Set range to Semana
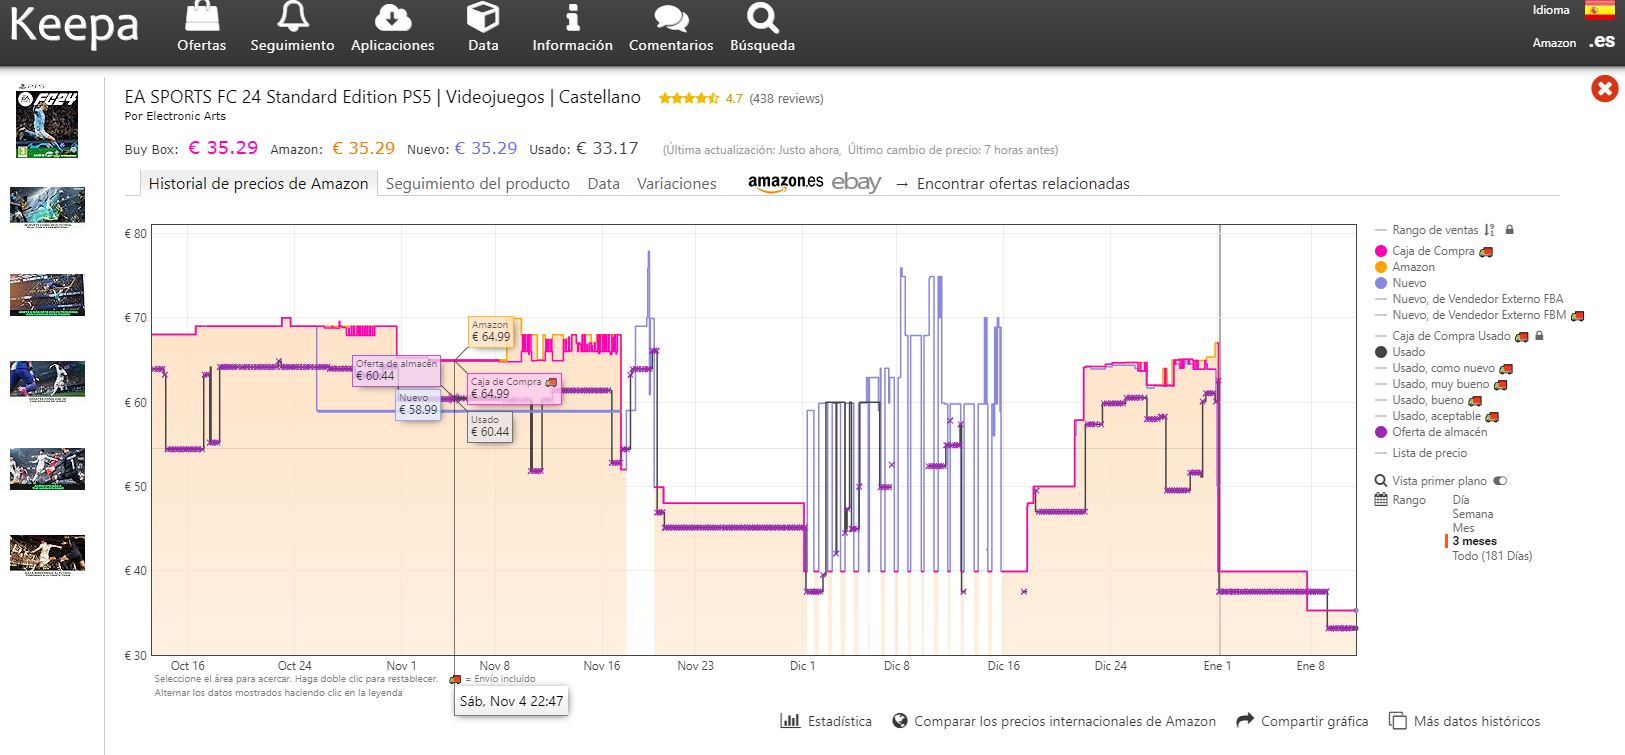 pyautogui.click(x=1473, y=514)
